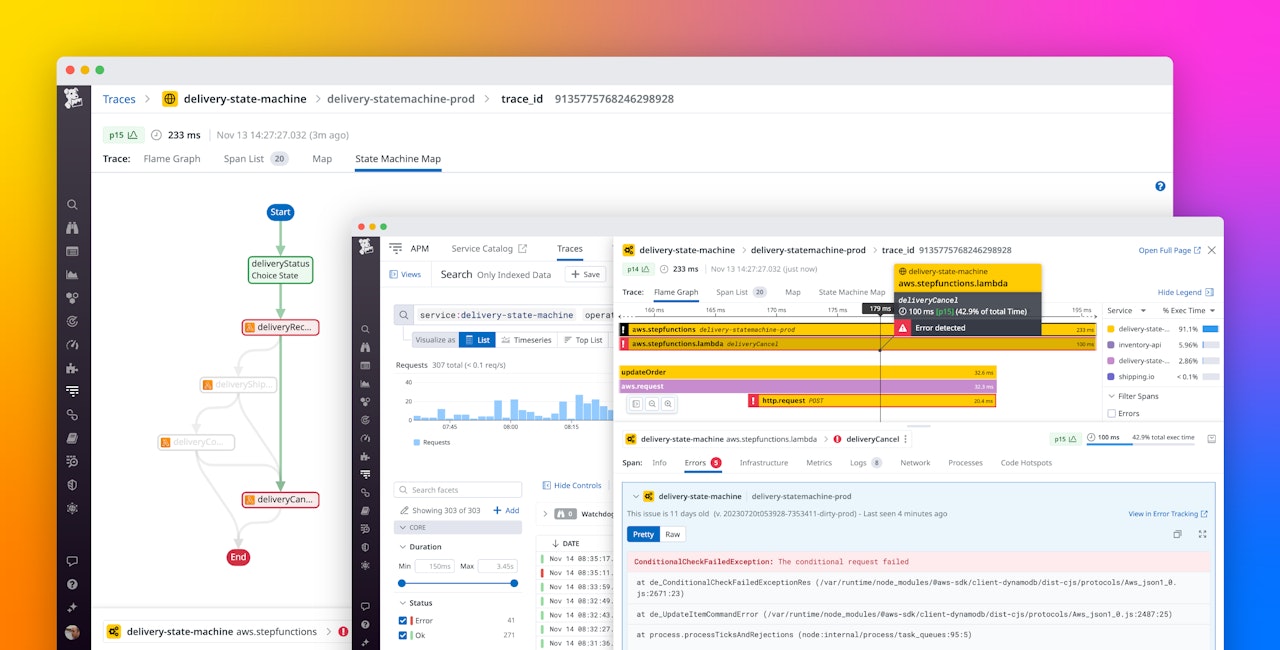Uncheck the Error status checkbox

pos(403,621)
